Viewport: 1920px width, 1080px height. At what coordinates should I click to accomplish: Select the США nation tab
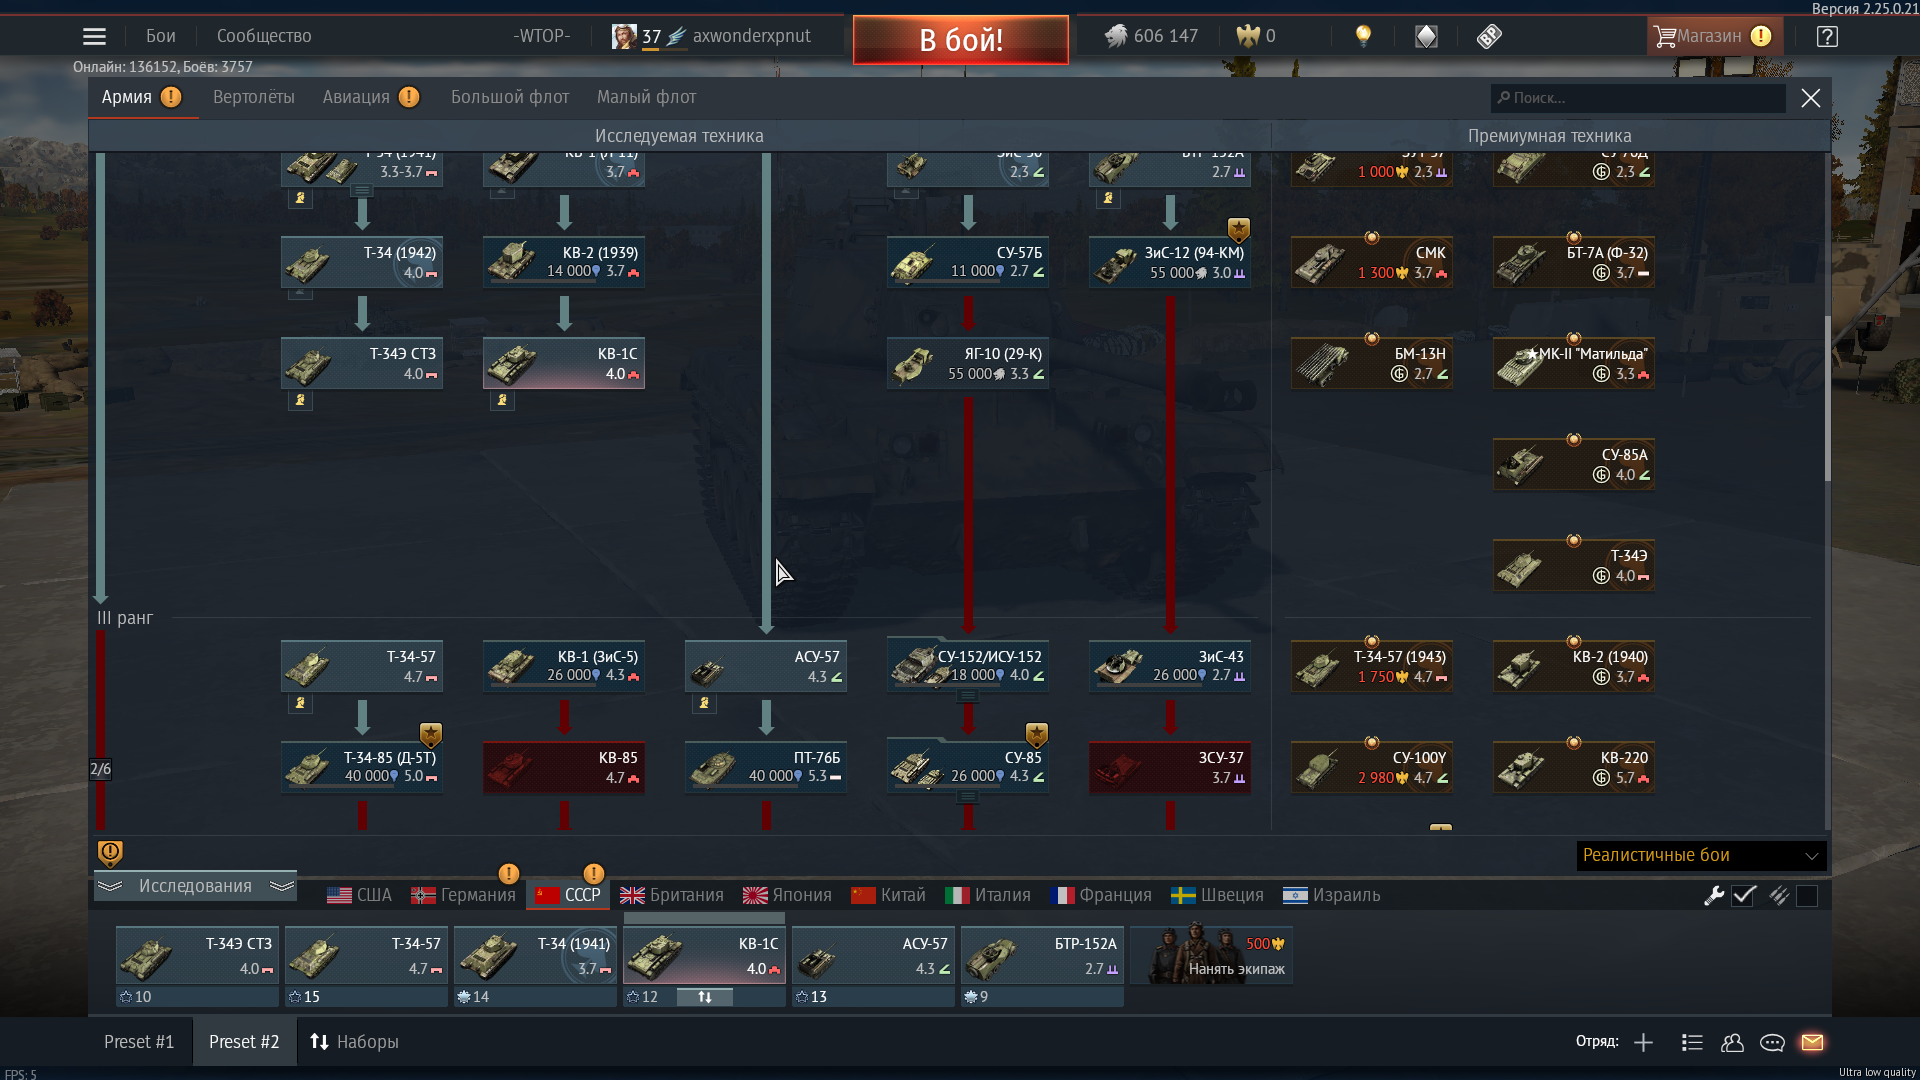(x=360, y=895)
